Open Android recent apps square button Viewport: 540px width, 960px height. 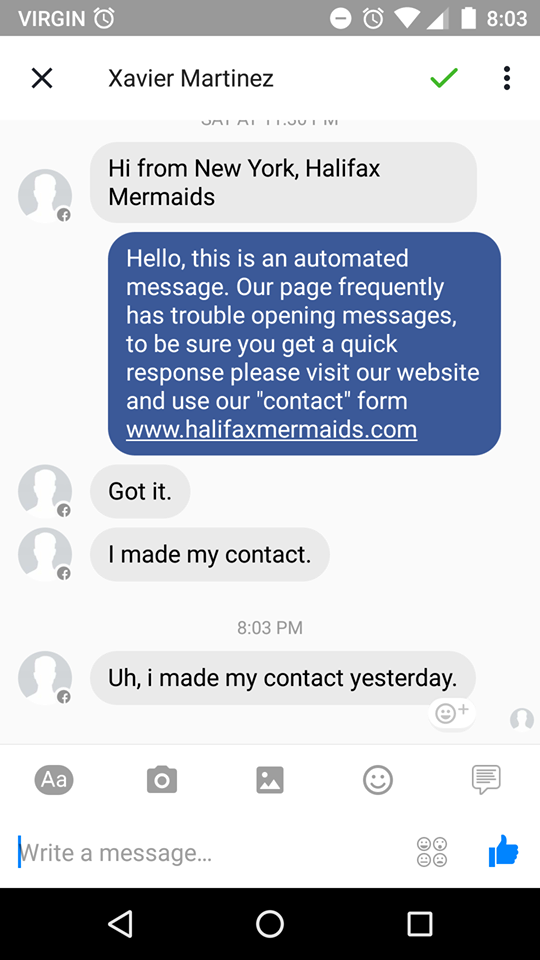coord(420,923)
